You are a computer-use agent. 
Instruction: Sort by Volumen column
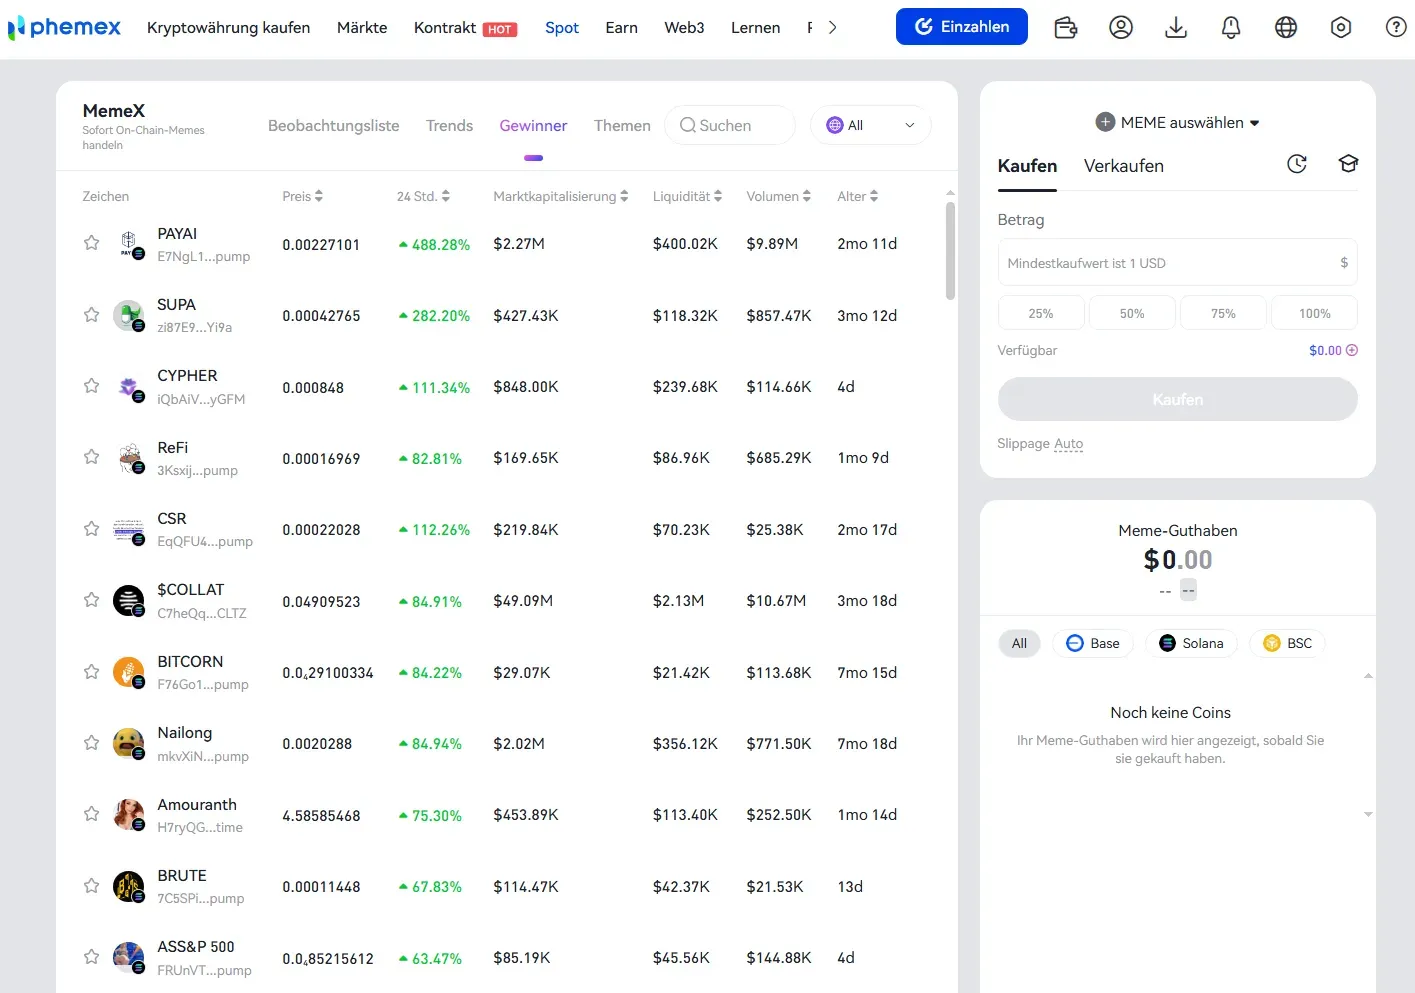(778, 196)
